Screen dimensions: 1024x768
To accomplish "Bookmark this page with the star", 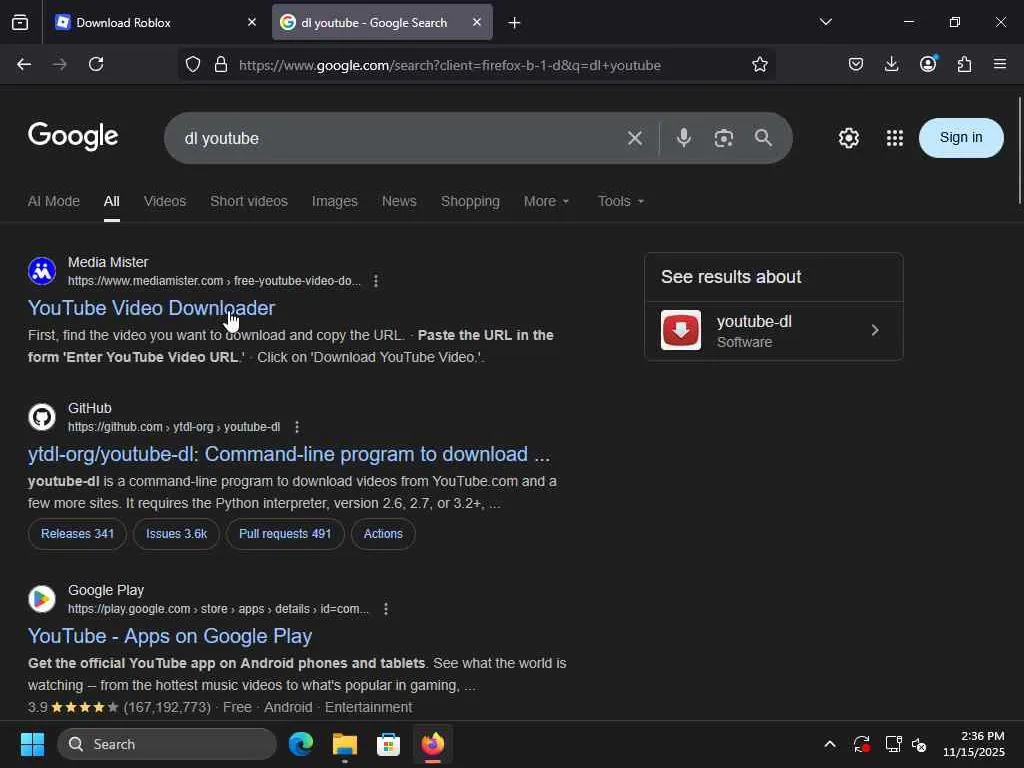I will tap(760, 64).
